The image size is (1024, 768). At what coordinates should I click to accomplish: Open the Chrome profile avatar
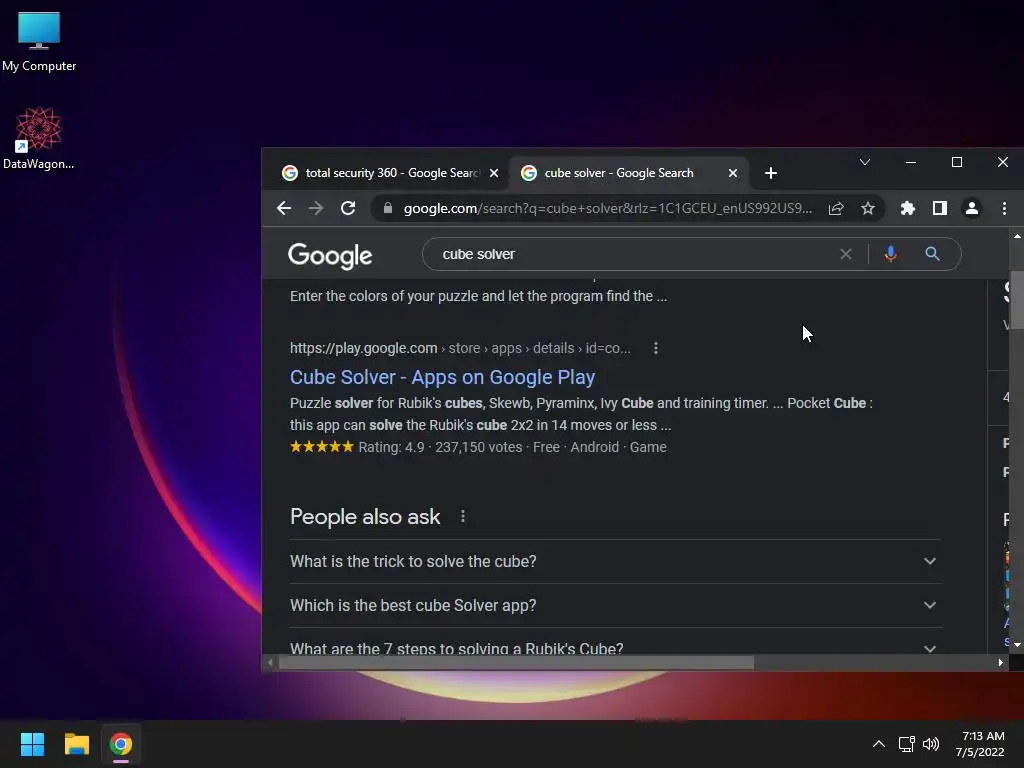(972, 208)
